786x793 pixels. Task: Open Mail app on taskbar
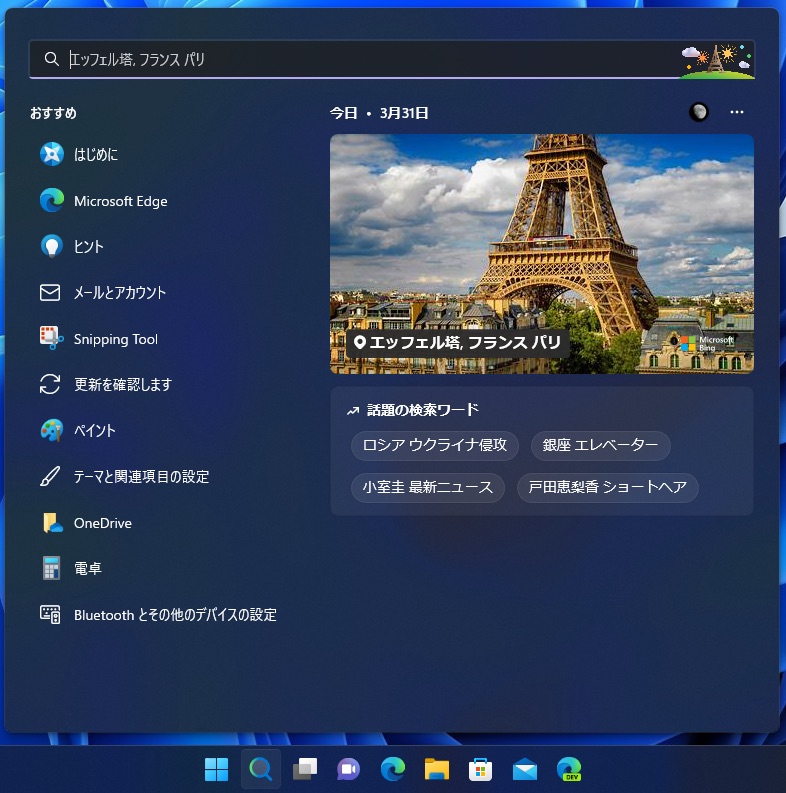coord(525,769)
